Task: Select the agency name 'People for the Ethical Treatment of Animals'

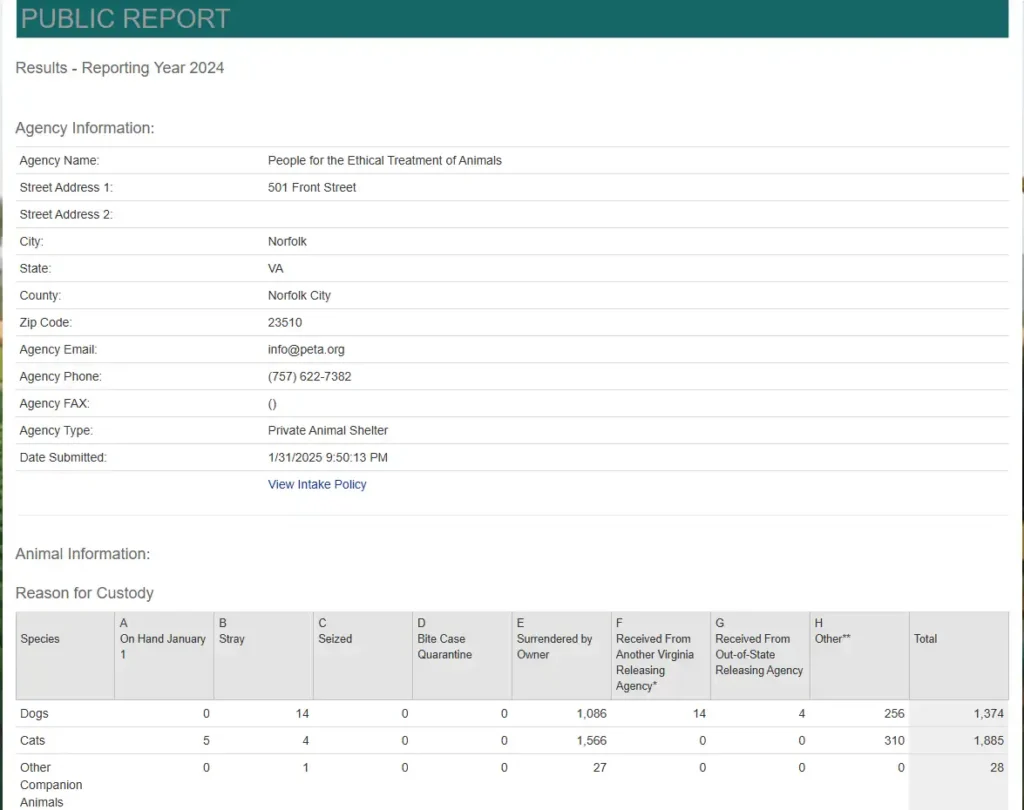Action: coord(385,160)
